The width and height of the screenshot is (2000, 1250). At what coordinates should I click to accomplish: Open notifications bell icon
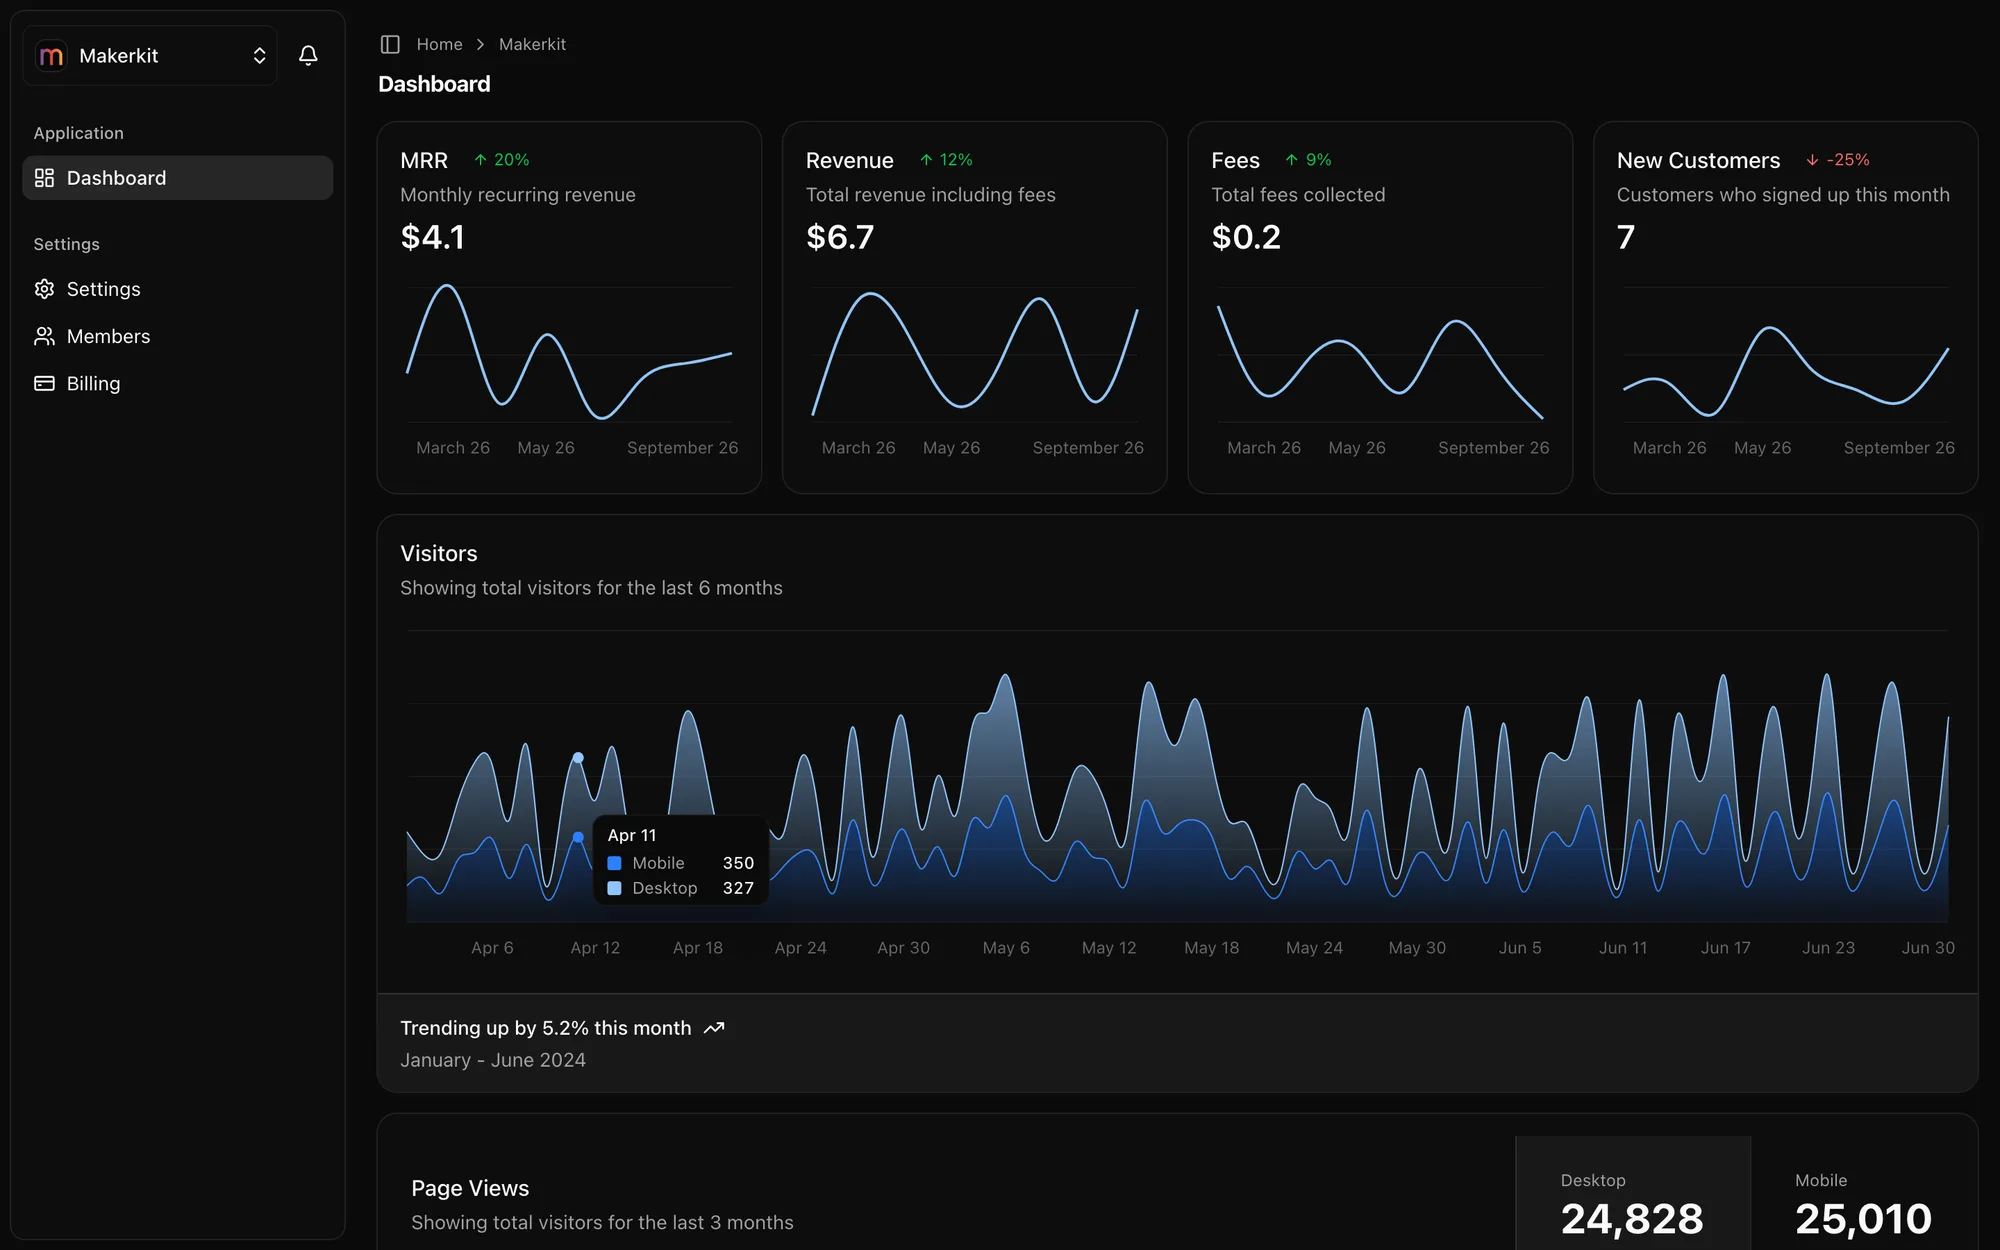coord(308,56)
